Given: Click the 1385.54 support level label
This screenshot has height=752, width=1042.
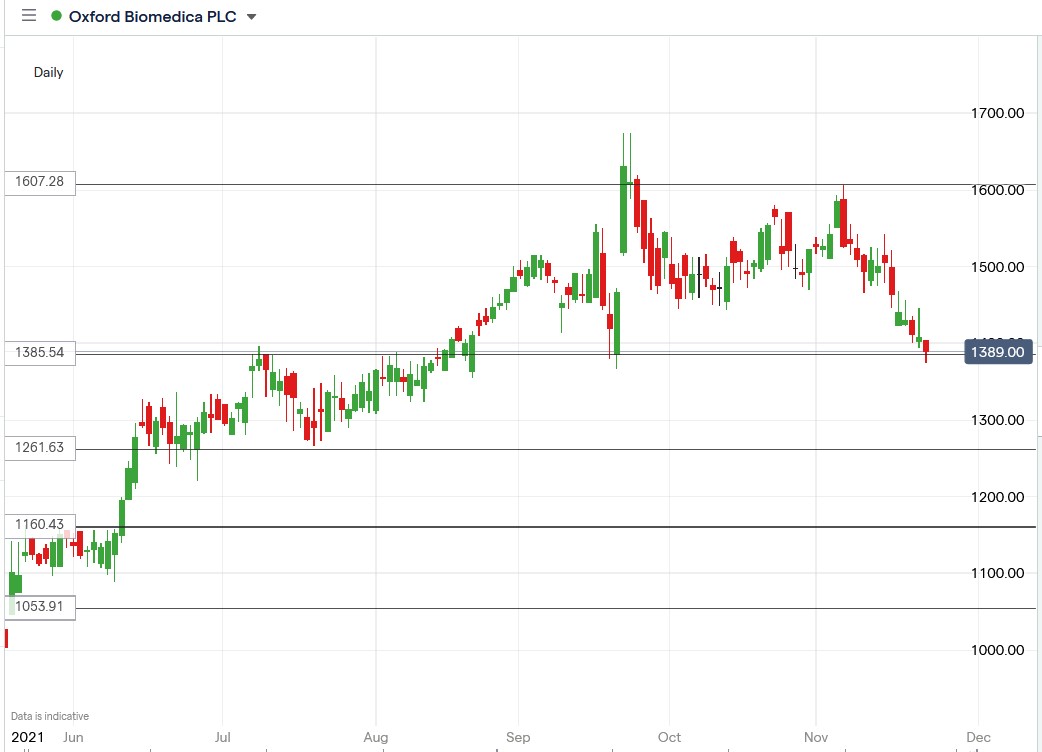Looking at the screenshot, I should 40,352.
